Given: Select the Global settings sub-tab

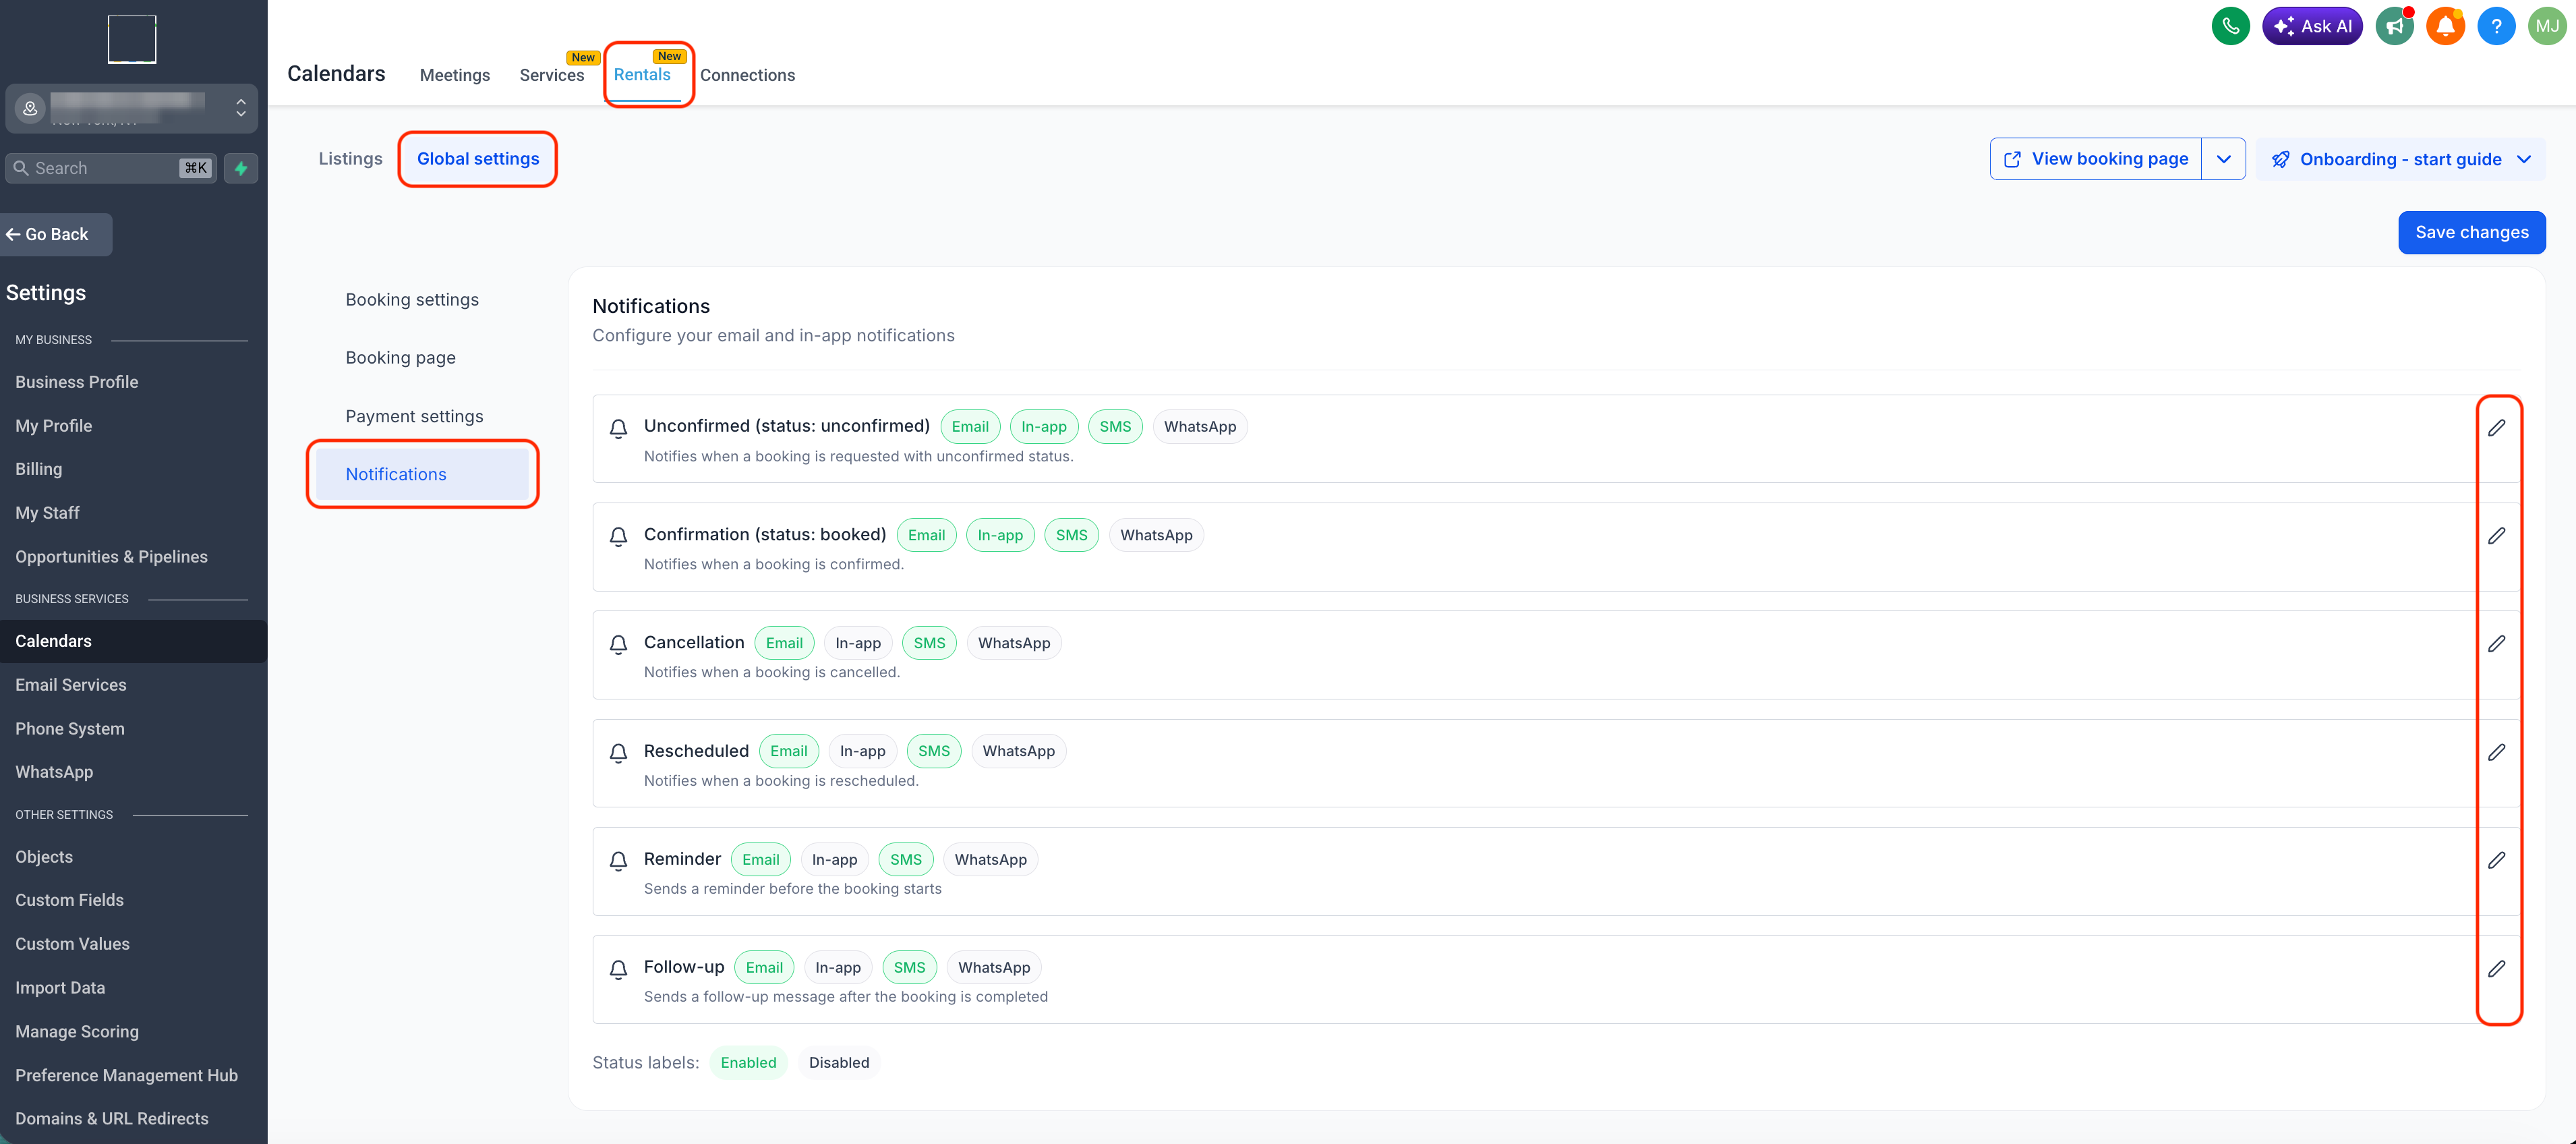Looking at the screenshot, I should [477, 159].
